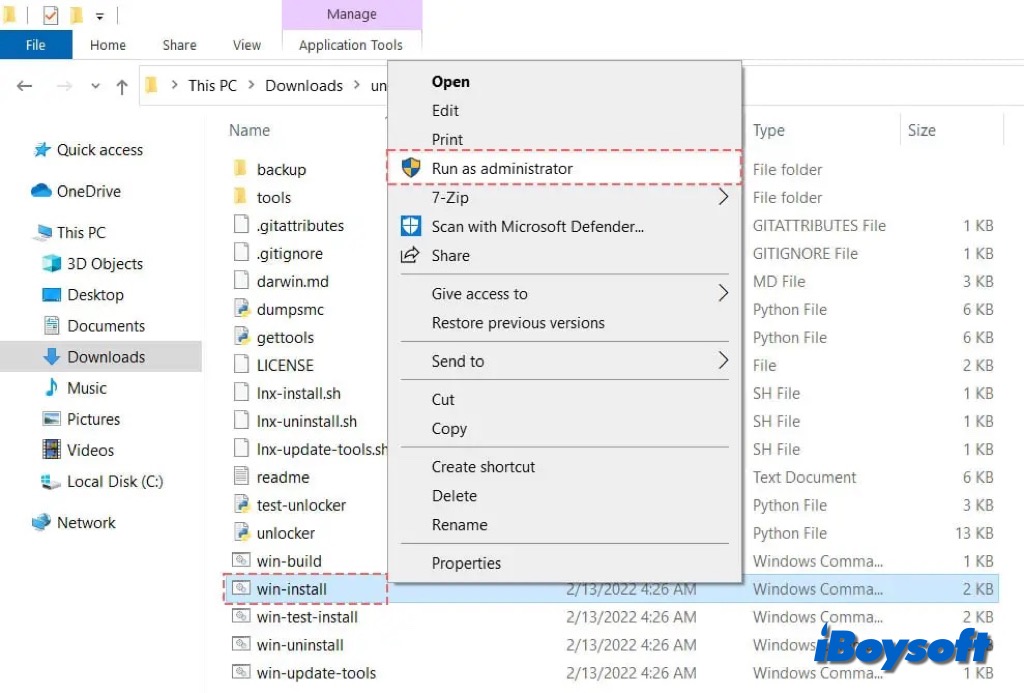Click the Music note icon in sidebar
Screen dimensions: 1024x693
[51, 388]
